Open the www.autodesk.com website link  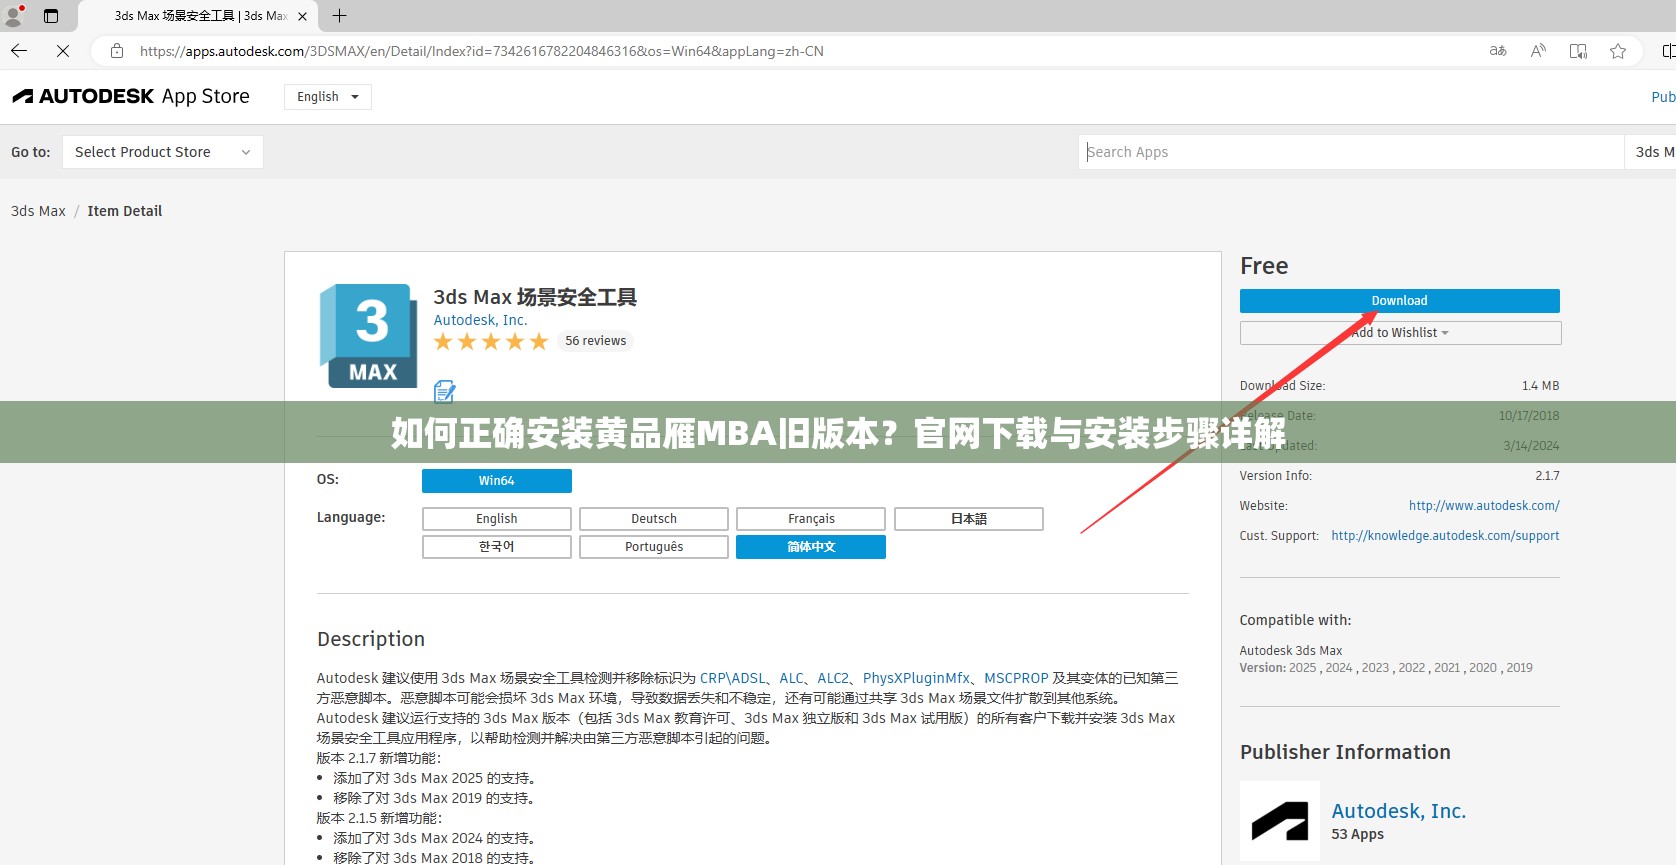coord(1484,506)
